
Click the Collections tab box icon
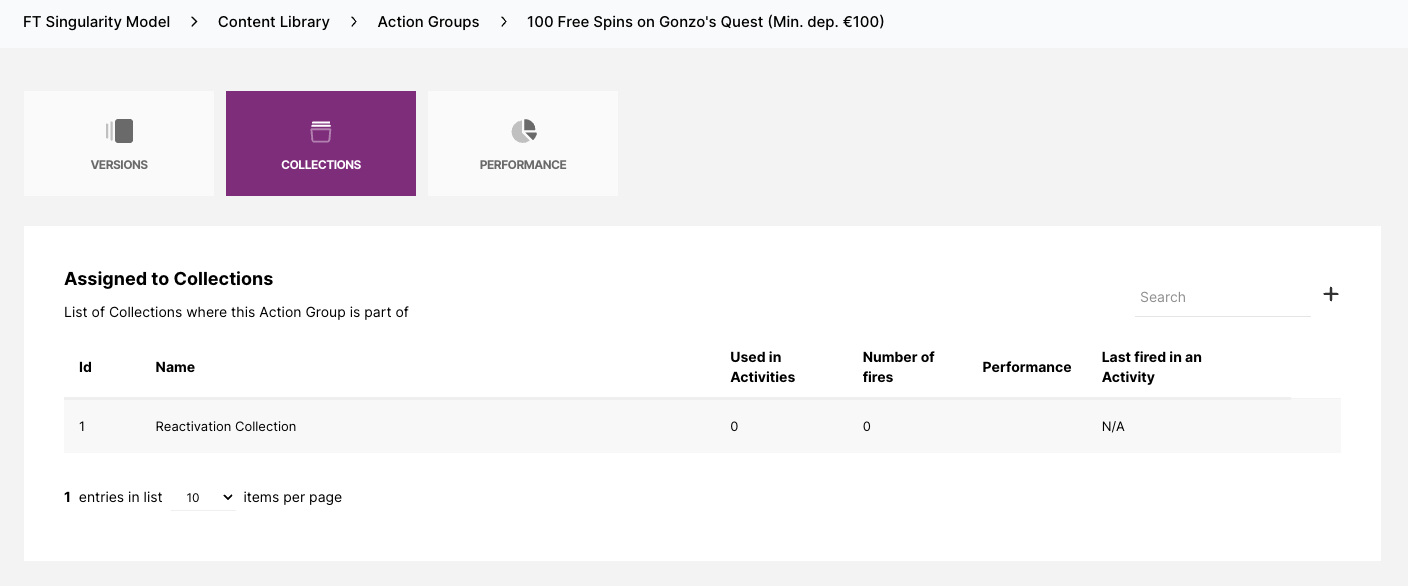tap(321, 131)
